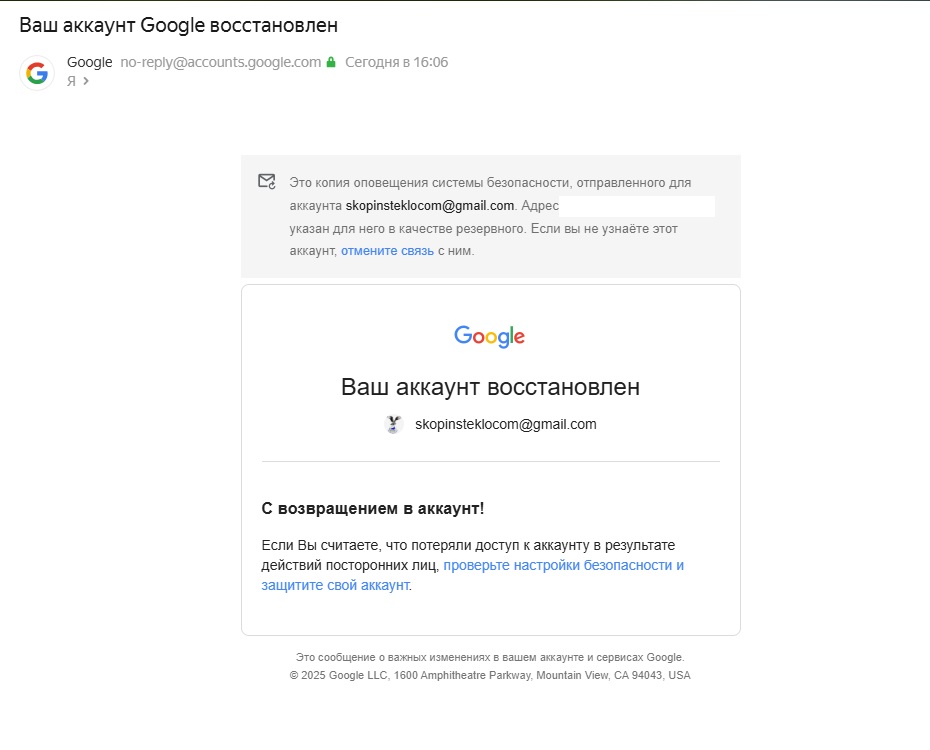Expand recipient details chevron next to Я
This screenshot has height=750, width=930.
tap(86, 81)
